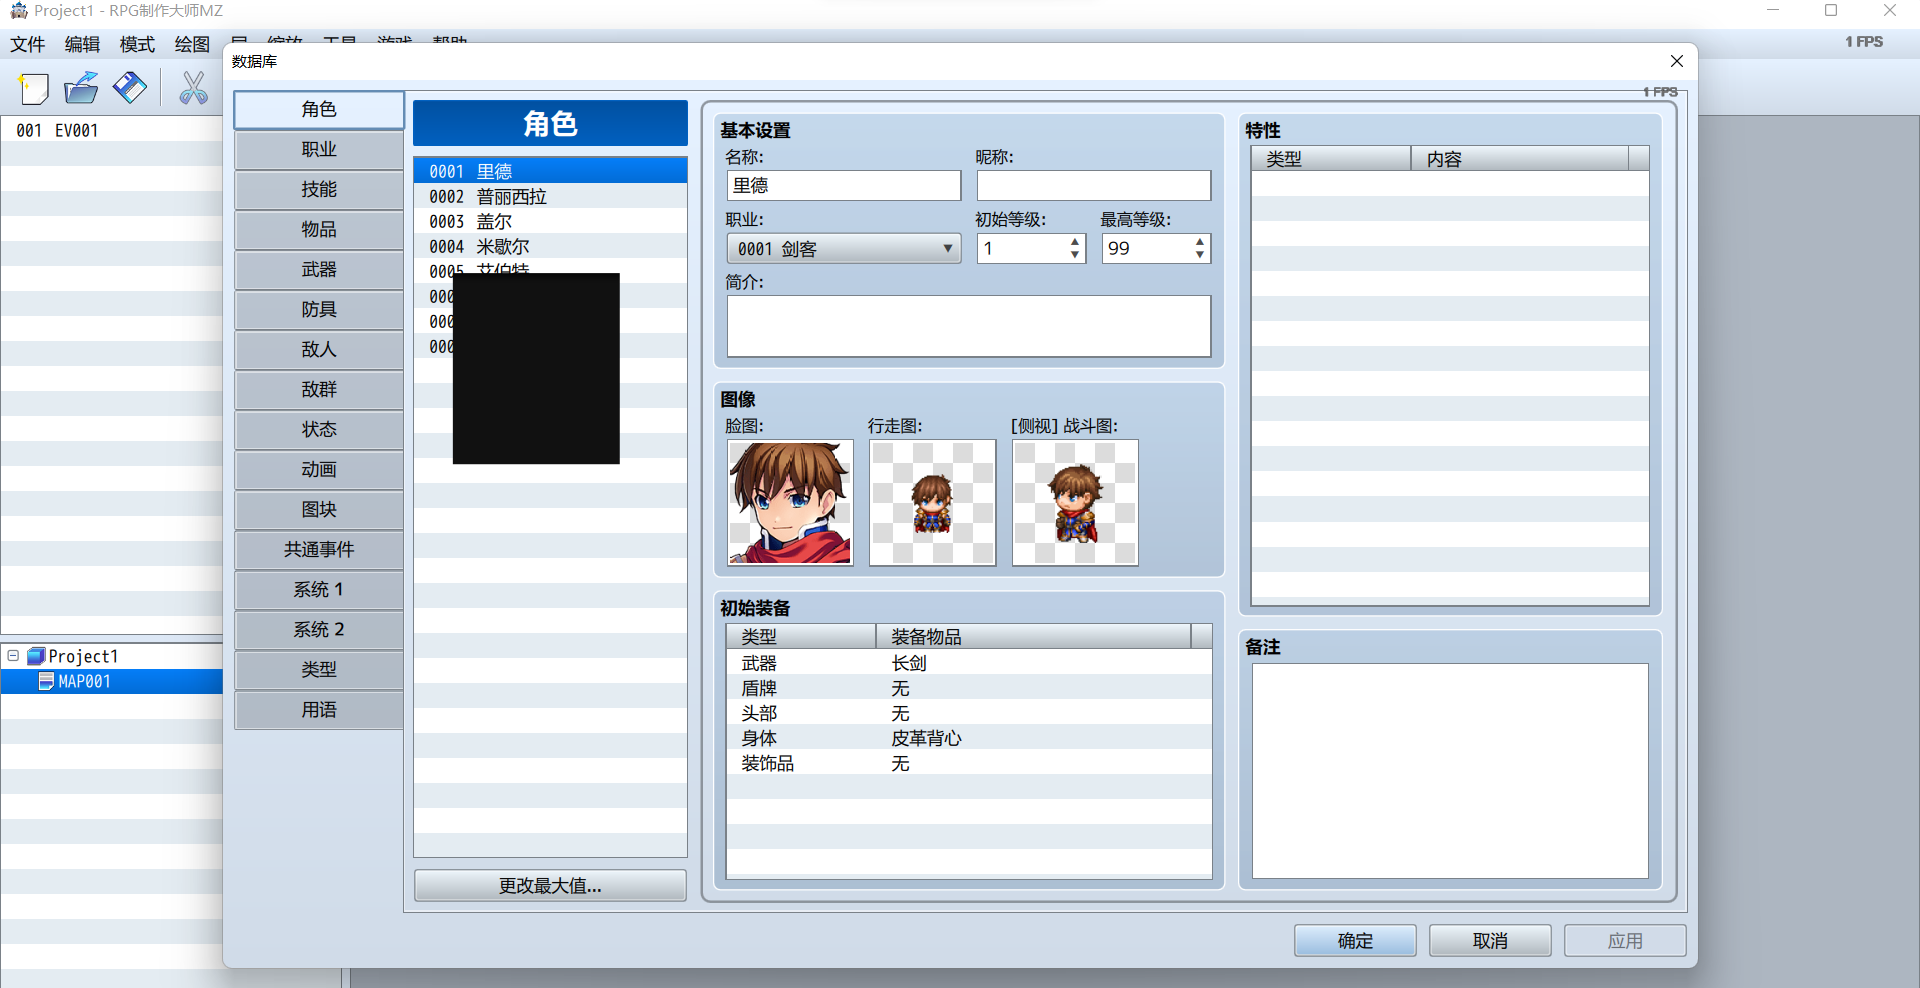Open the 系统 2 tab
1920x988 pixels.
(x=319, y=630)
